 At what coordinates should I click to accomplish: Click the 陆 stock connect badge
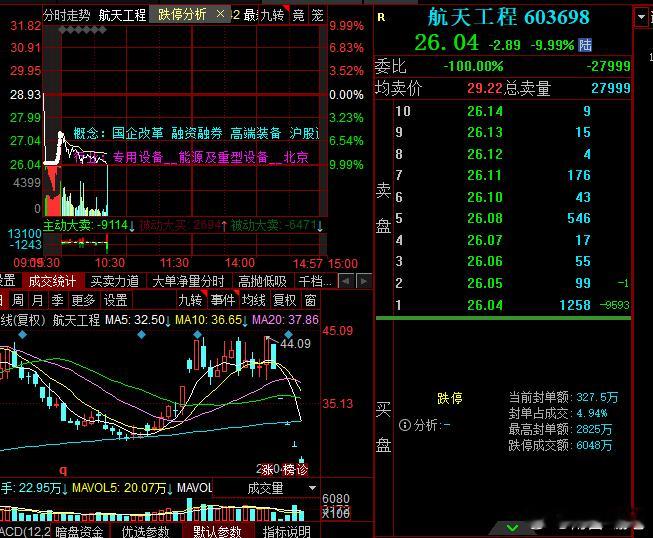pos(585,45)
